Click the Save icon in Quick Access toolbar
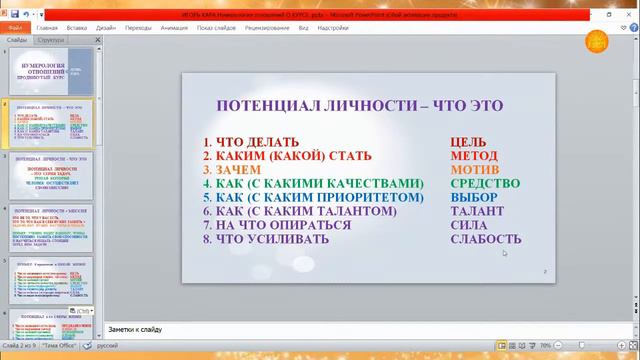640x360 pixels. (15, 14)
